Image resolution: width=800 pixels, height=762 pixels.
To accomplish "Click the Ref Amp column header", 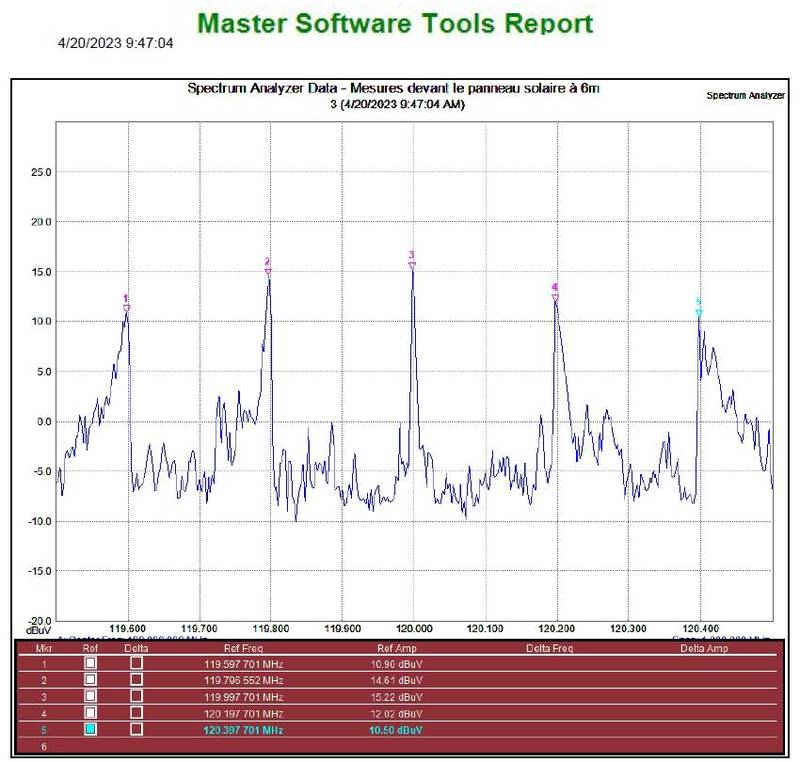I will click(398, 648).
